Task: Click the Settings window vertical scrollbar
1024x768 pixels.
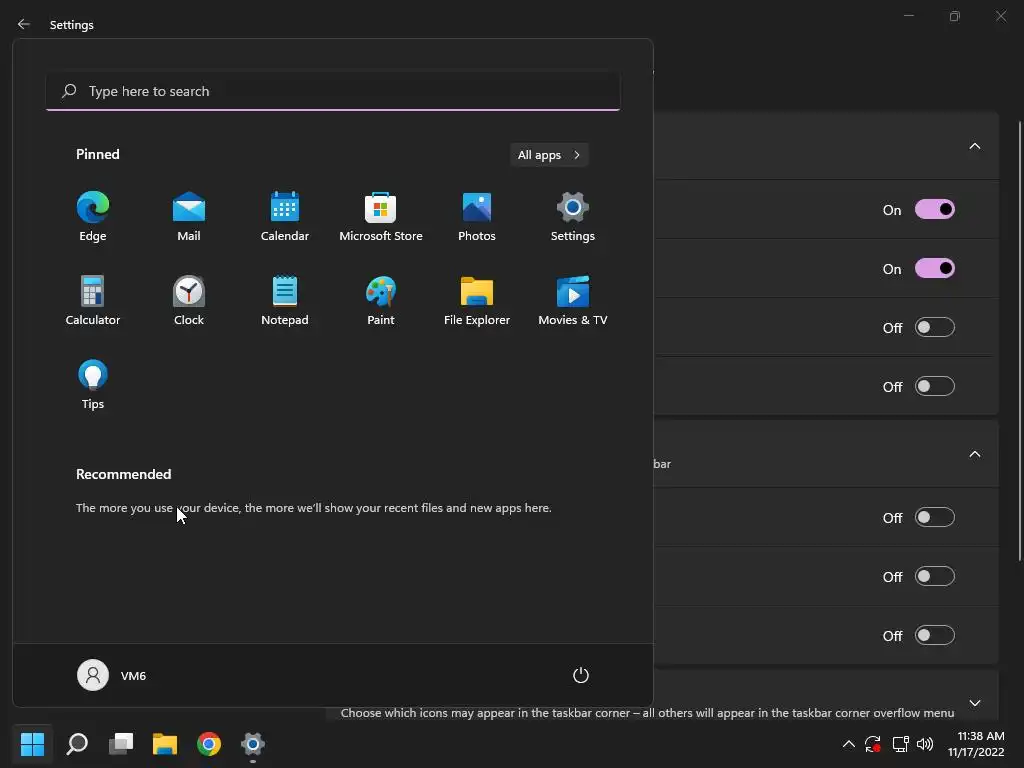Action: (1020, 340)
